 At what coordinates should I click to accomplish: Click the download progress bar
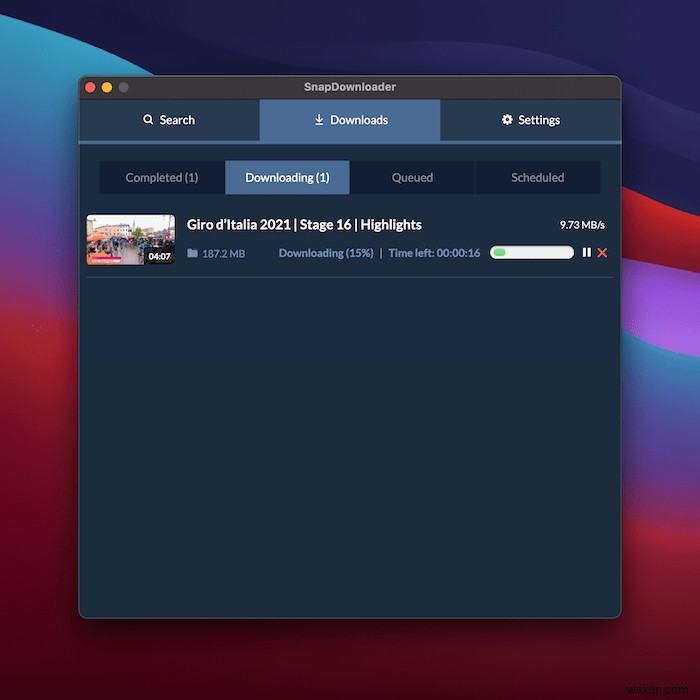coord(532,253)
